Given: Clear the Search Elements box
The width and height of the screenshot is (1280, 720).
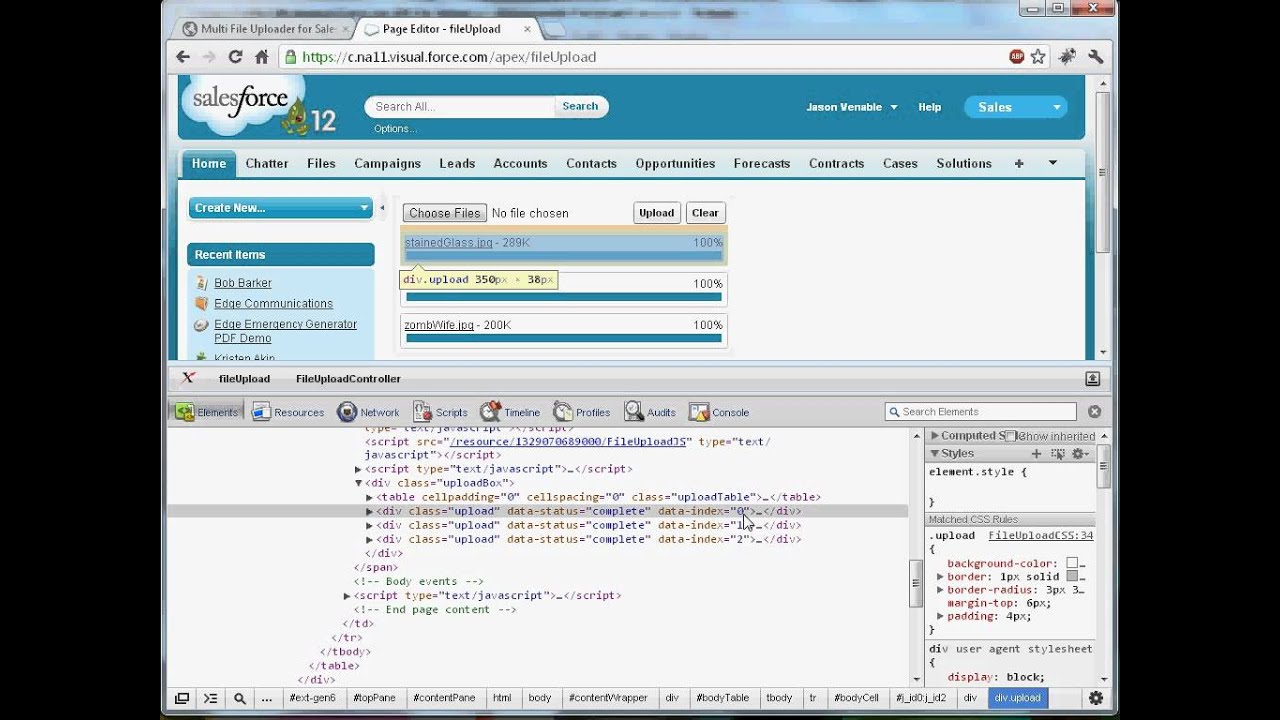Looking at the screenshot, I should point(1094,412).
